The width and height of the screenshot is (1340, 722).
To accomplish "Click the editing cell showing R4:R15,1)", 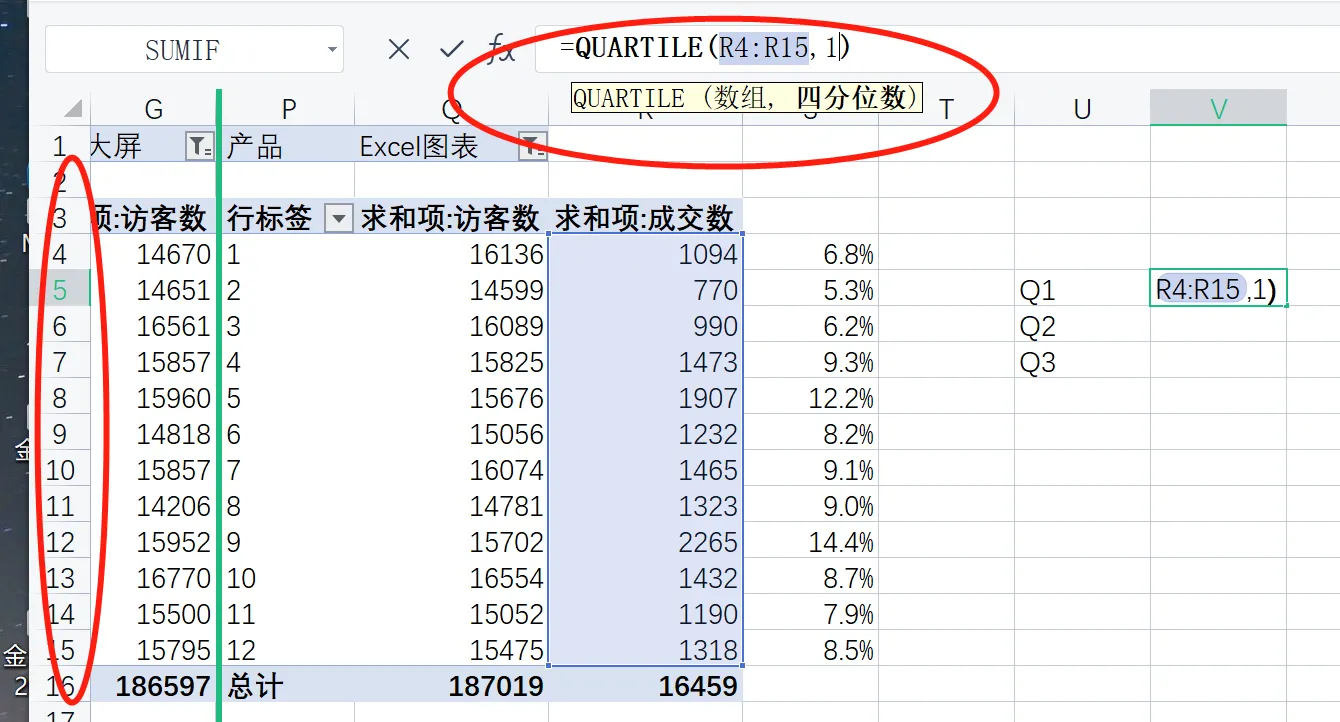I will [1218, 290].
